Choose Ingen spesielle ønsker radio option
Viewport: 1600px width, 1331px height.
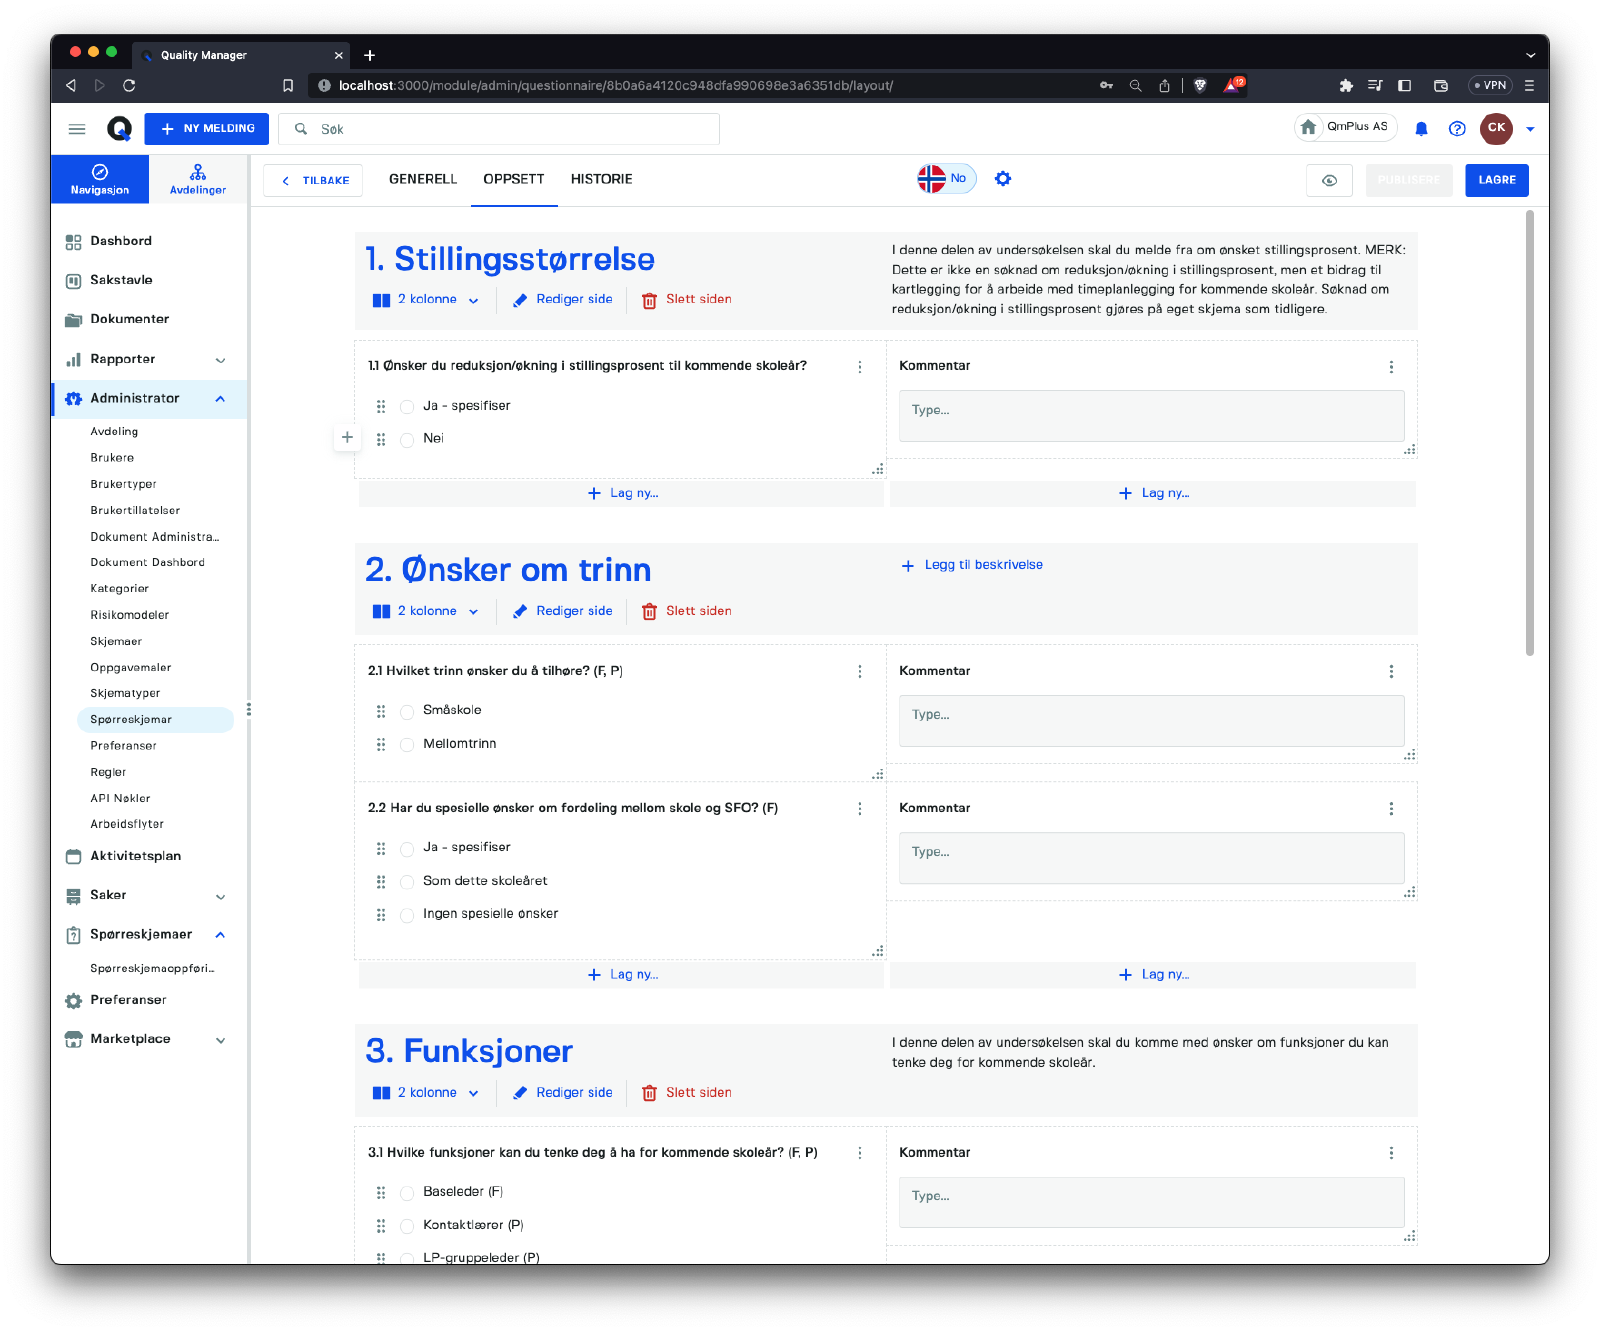tap(407, 915)
